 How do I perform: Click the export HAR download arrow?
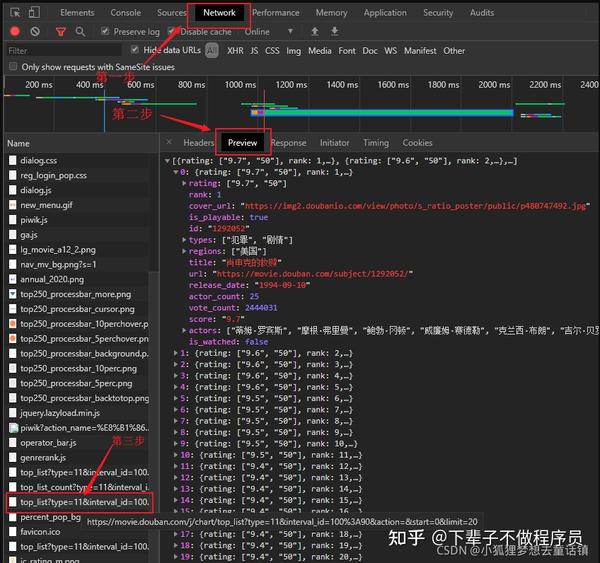tap(334, 31)
